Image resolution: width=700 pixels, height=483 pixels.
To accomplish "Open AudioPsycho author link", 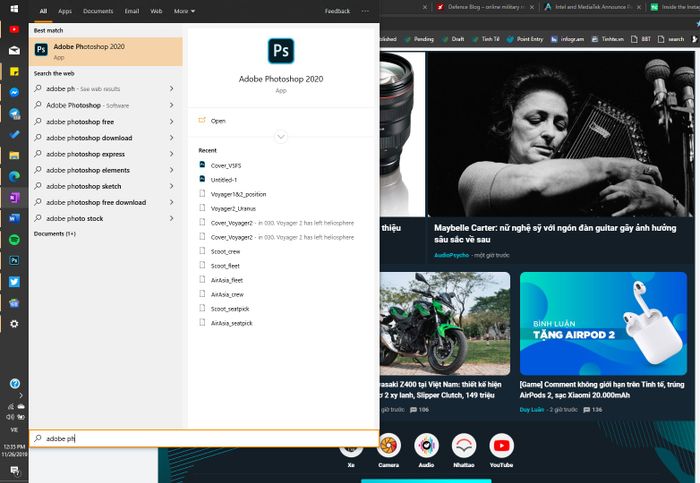I will point(451,255).
